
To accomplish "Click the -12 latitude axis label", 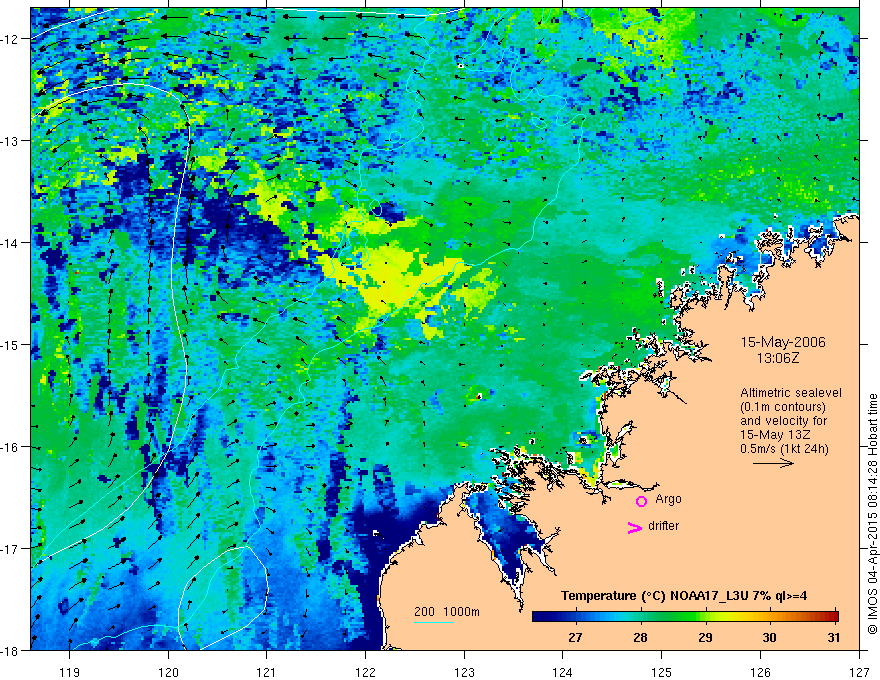I will pos(11,39).
